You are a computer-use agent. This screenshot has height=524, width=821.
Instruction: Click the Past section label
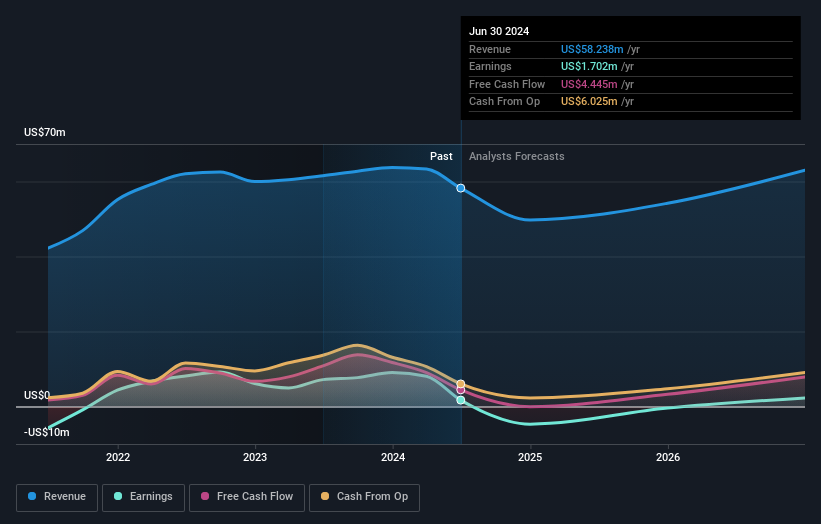[x=441, y=156]
